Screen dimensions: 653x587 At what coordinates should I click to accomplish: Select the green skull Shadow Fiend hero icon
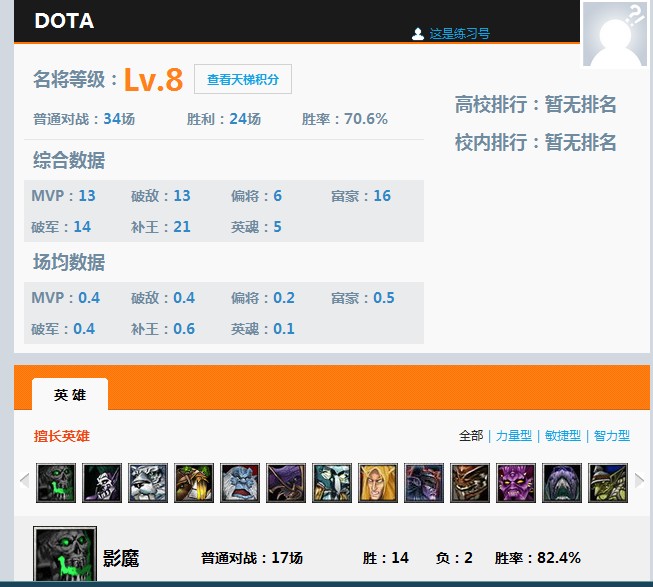click(x=56, y=483)
